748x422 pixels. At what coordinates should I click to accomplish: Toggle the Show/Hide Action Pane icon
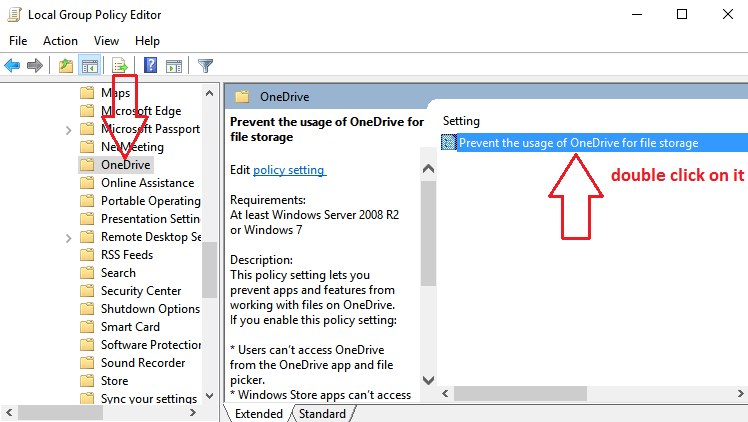click(x=174, y=65)
